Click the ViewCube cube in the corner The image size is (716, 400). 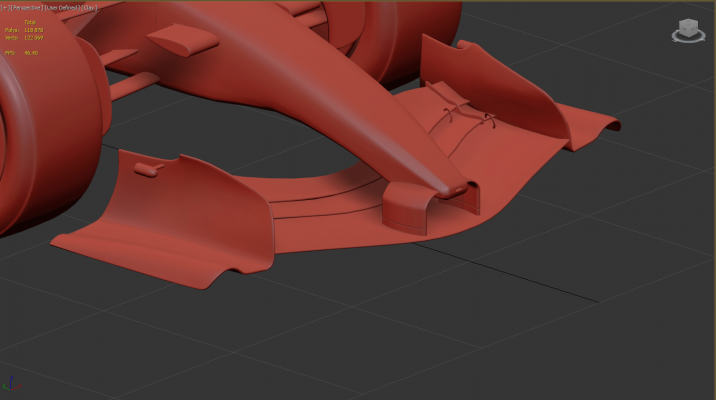click(x=688, y=27)
